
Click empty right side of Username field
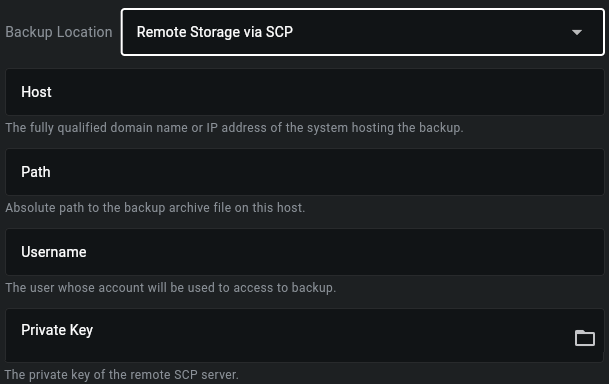466,252
